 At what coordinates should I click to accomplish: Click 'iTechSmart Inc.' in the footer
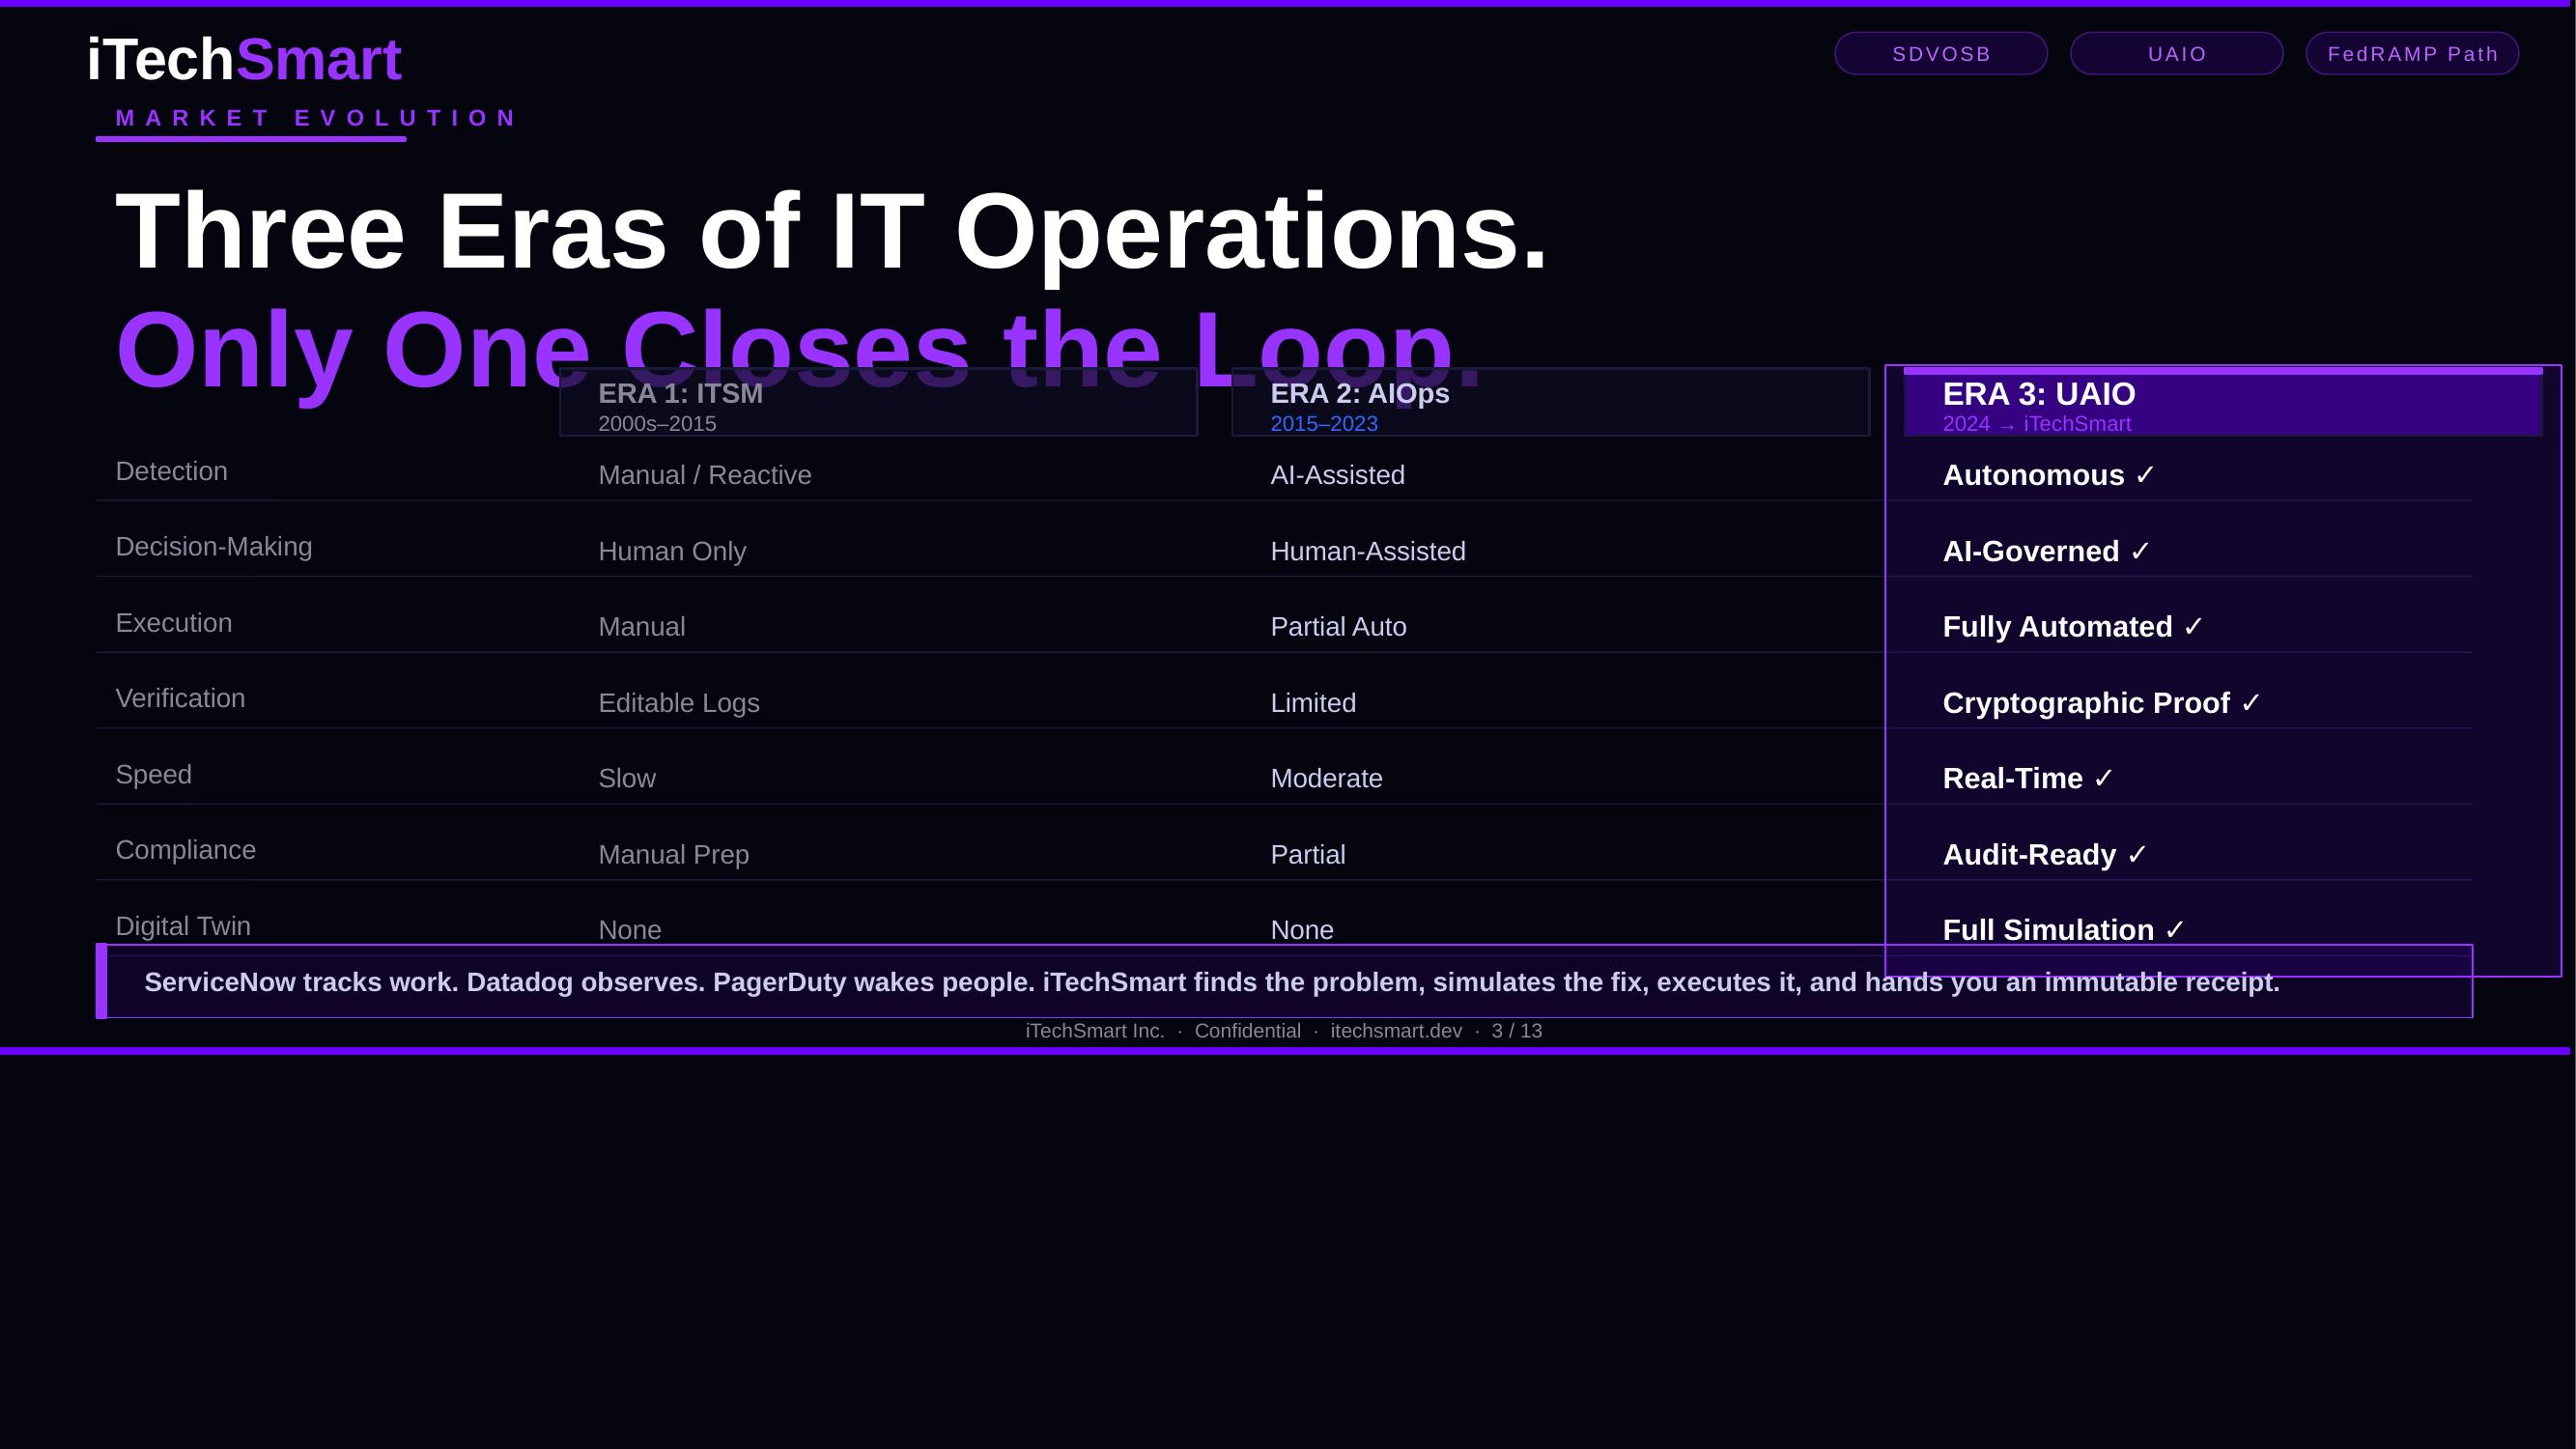1094,1031
